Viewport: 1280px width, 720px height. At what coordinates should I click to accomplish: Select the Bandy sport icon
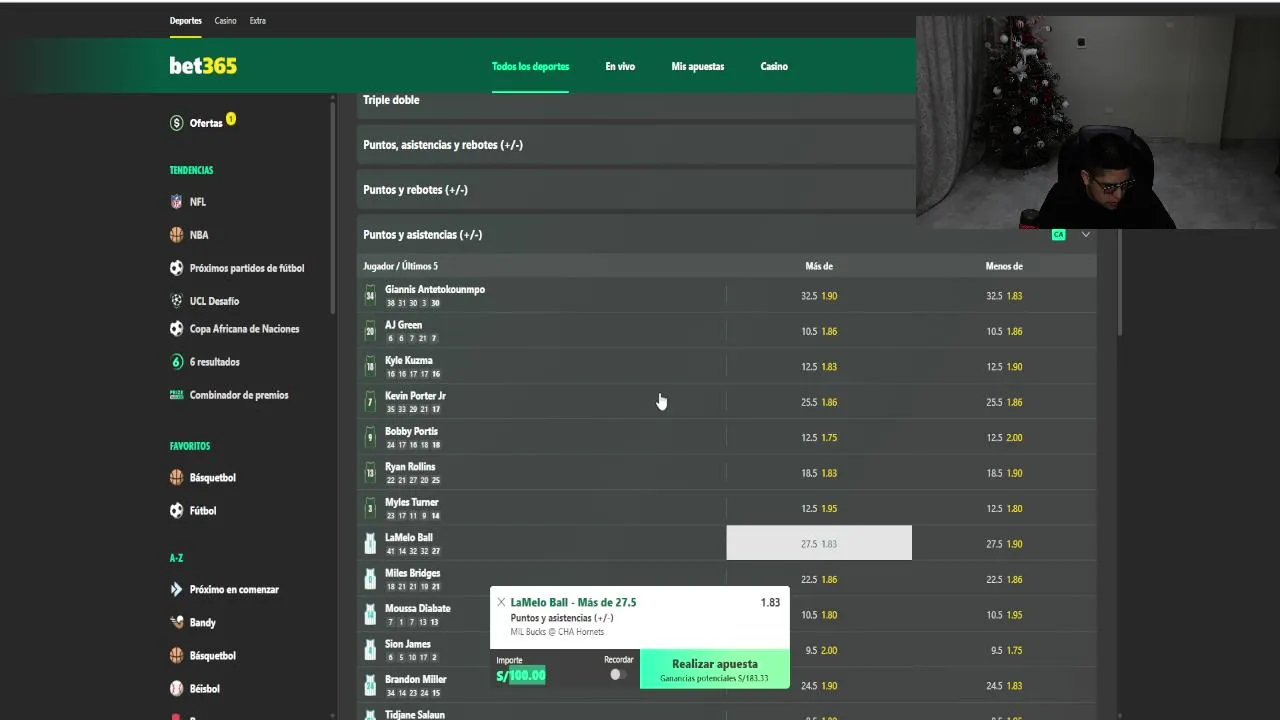tap(177, 623)
